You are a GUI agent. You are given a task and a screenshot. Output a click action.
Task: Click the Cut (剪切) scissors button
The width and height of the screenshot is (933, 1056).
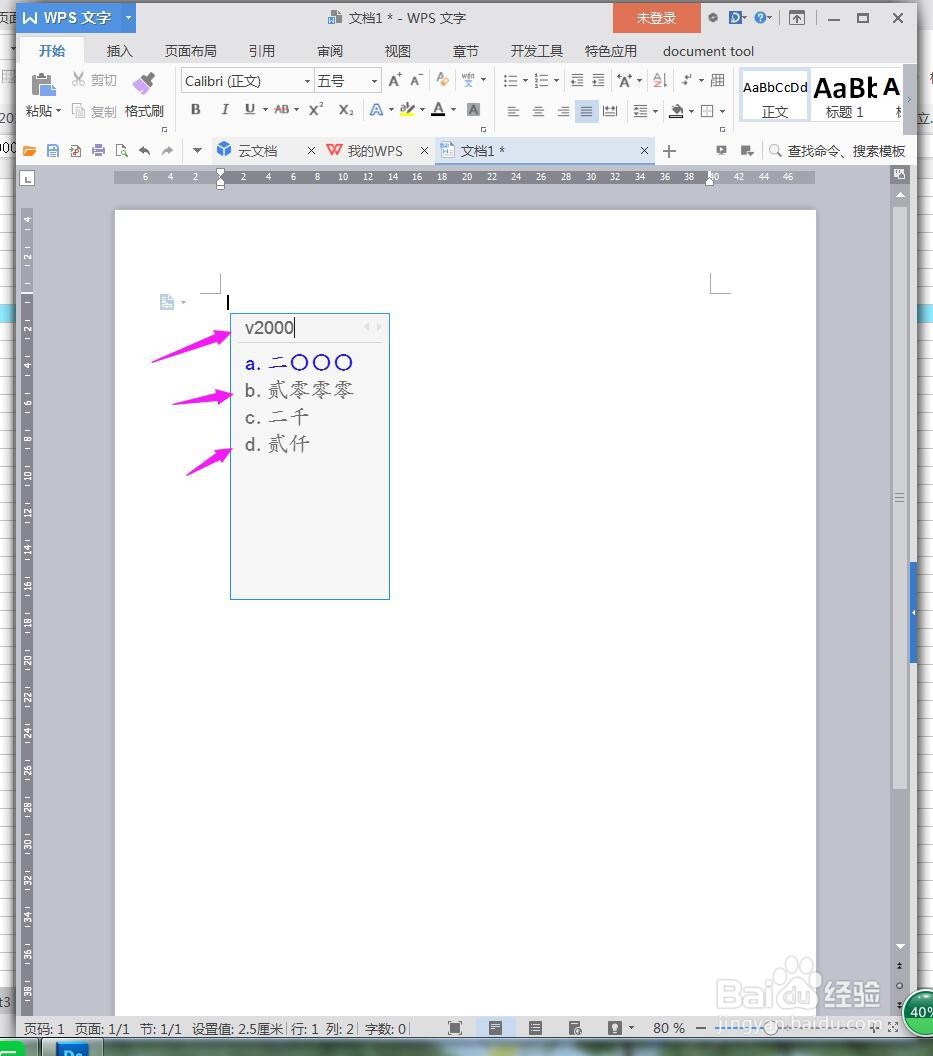[94, 80]
